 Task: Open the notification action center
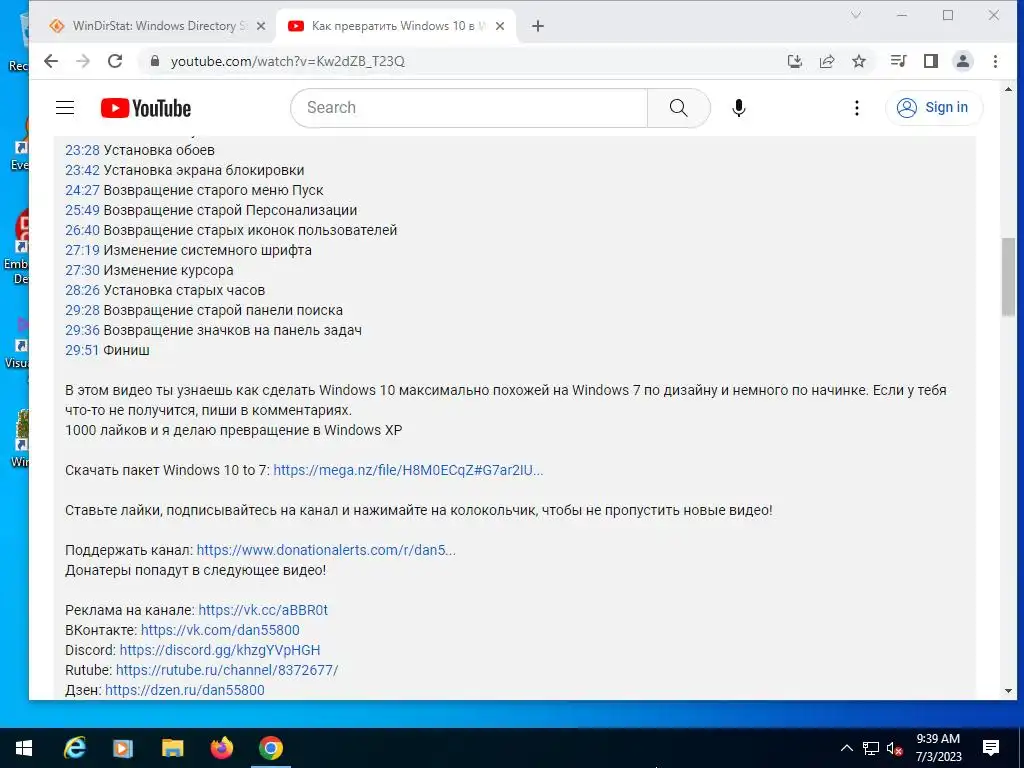pyautogui.click(x=991, y=748)
